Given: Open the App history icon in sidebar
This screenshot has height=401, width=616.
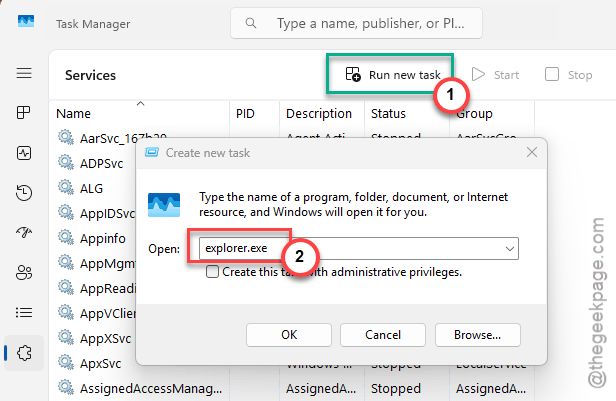Looking at the screenshot, I should 24,193.
